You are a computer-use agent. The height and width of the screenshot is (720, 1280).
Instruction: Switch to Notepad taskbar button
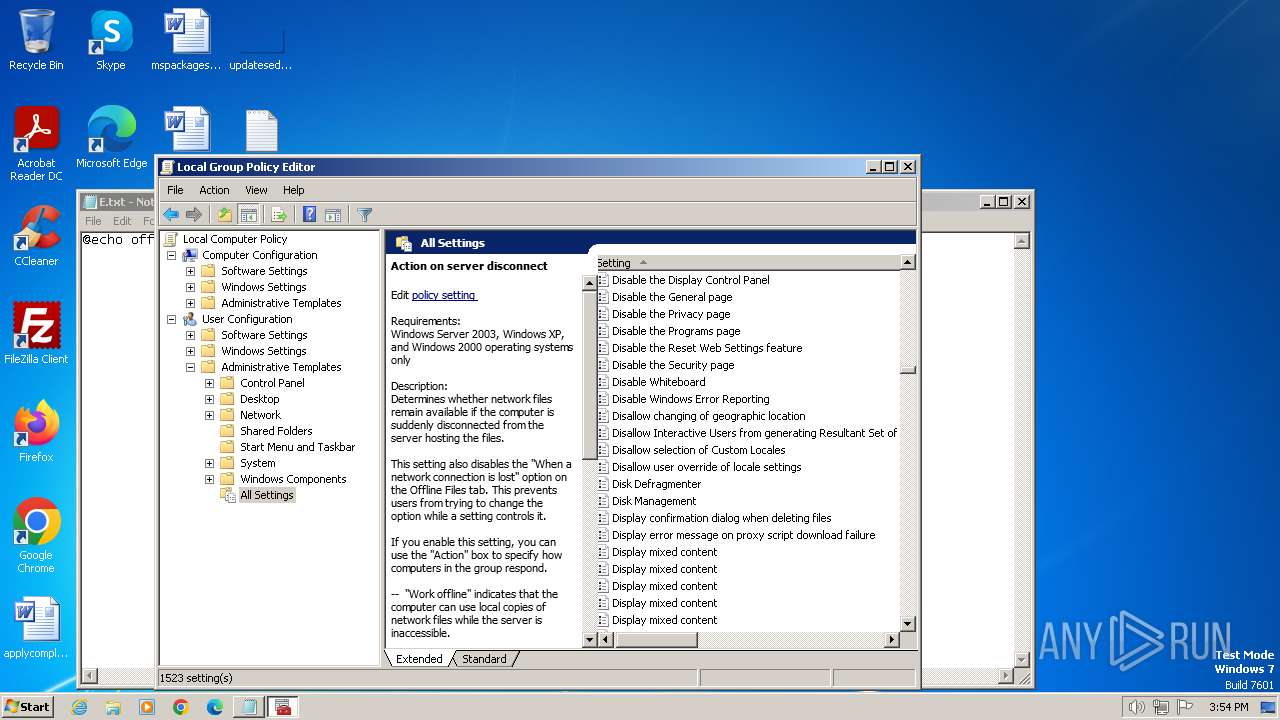point(247,707)
